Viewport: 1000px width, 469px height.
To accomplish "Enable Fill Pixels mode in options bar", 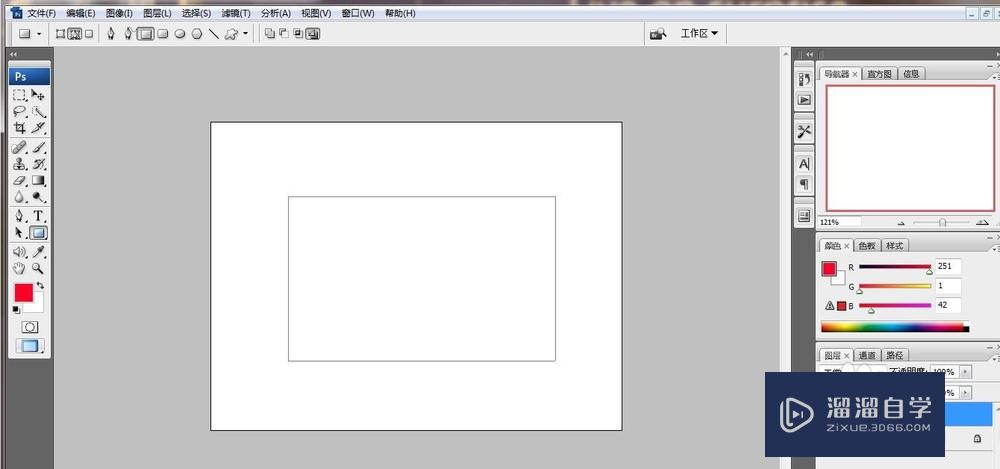I will pyautogui.click(x=89, y=34).
